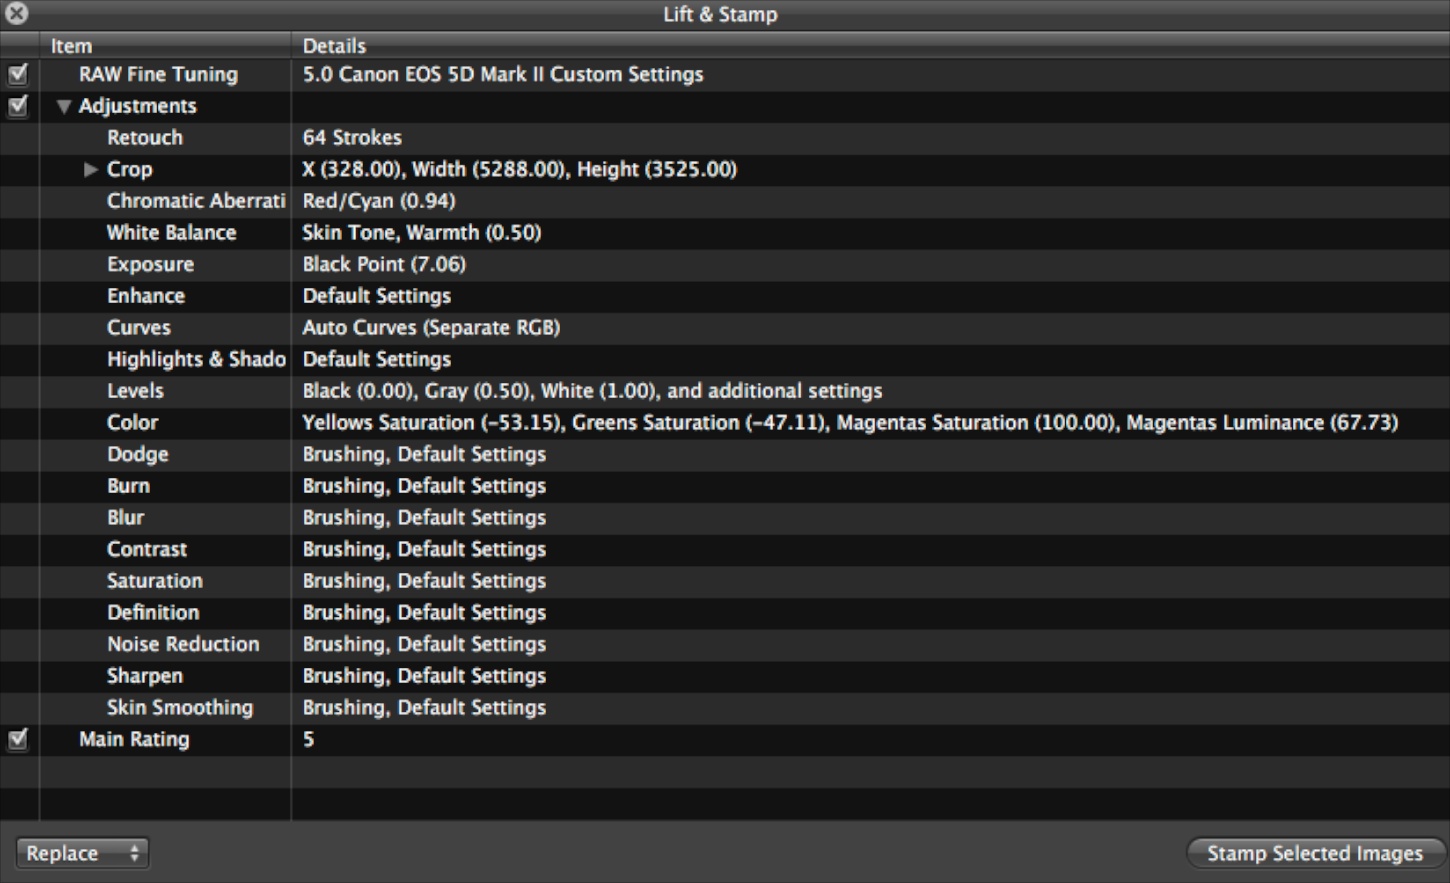
Task: Uncheck the RAW Fine Tuning checkbox
Action: (18, 74)
